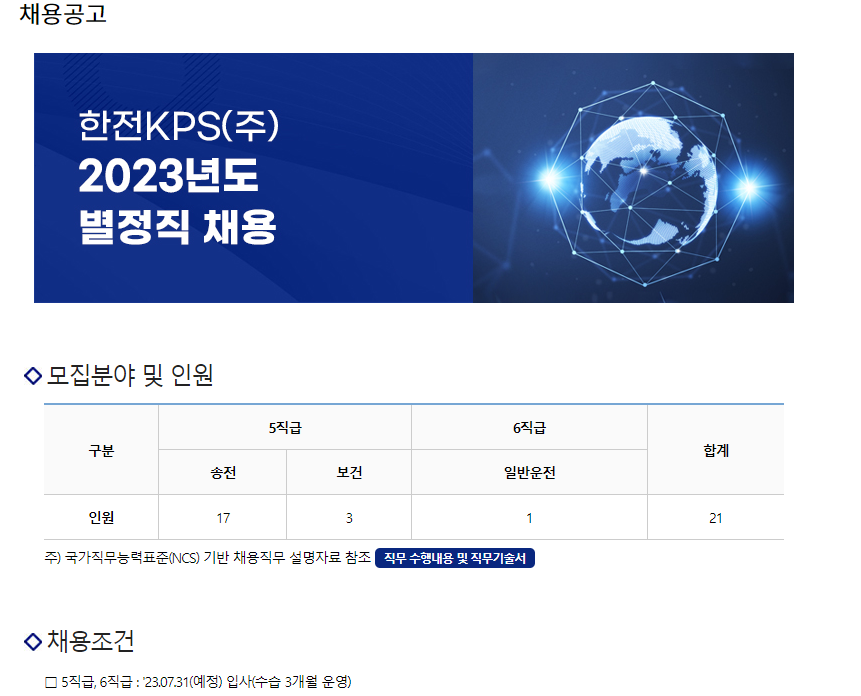Screen dimensions: 861x696
Task: Click the 6직급 column header
Action: coord(529,428)
